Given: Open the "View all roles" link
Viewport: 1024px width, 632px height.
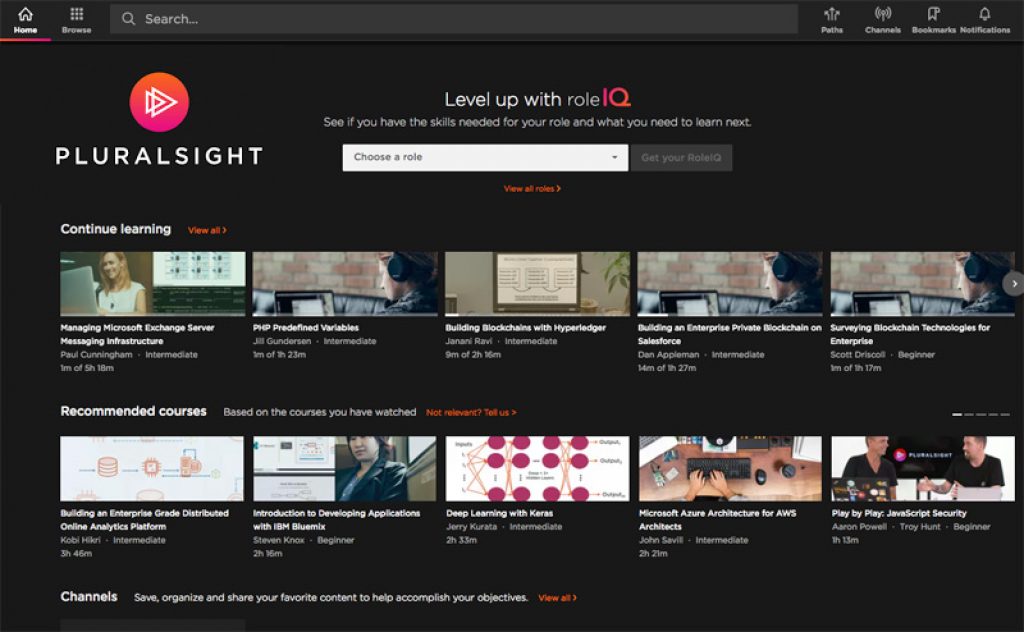Looking at the screenshot, I should point(528,187).
